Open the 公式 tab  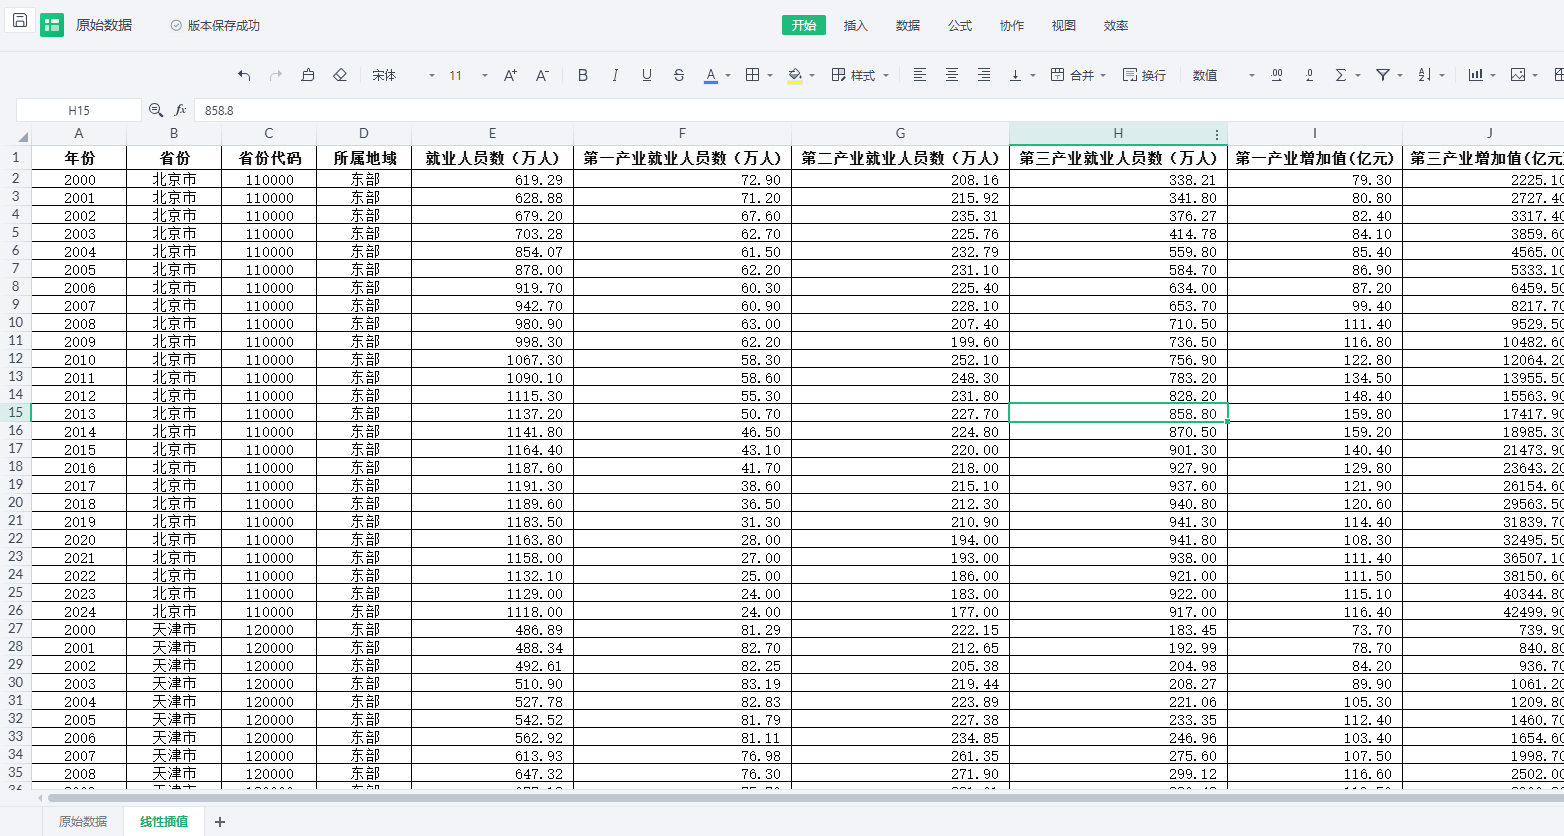[960, 25]
